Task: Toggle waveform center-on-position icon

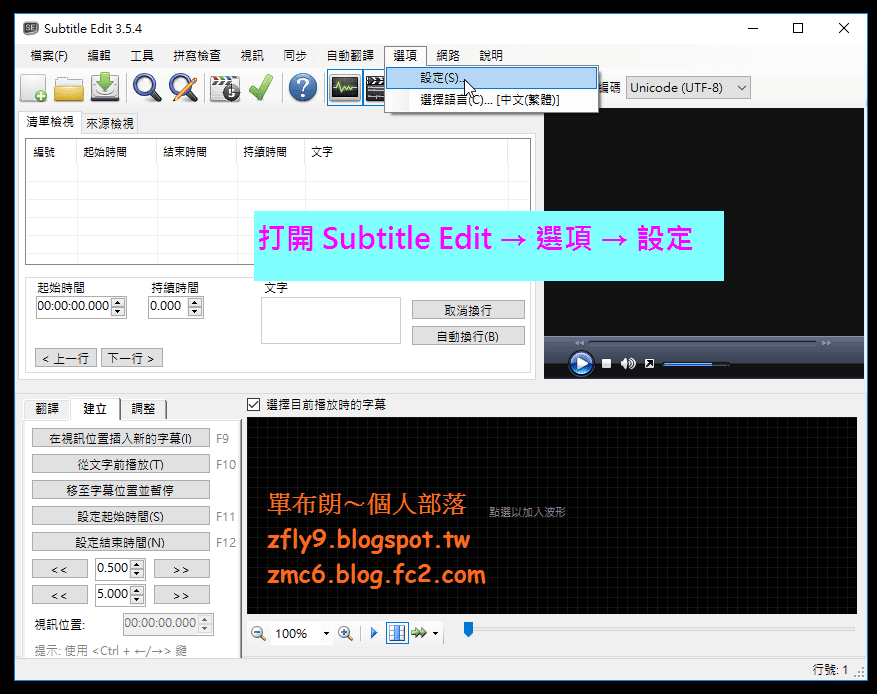Action: click(x=397, y=633)
